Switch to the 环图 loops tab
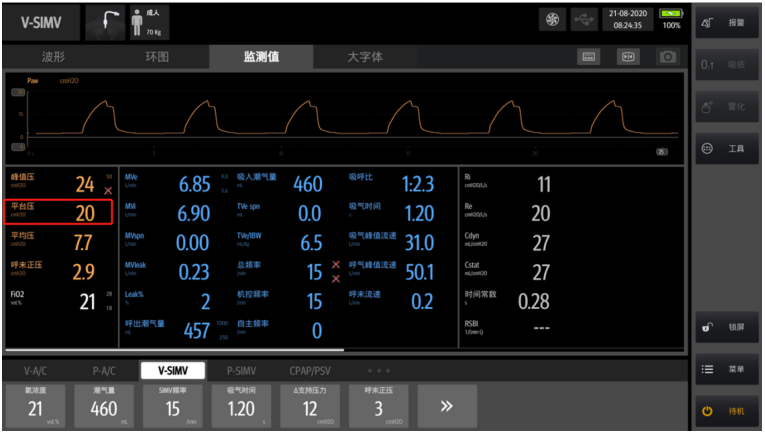The height and width of the screenshot is (435, 765). click(x=157, y=57)
